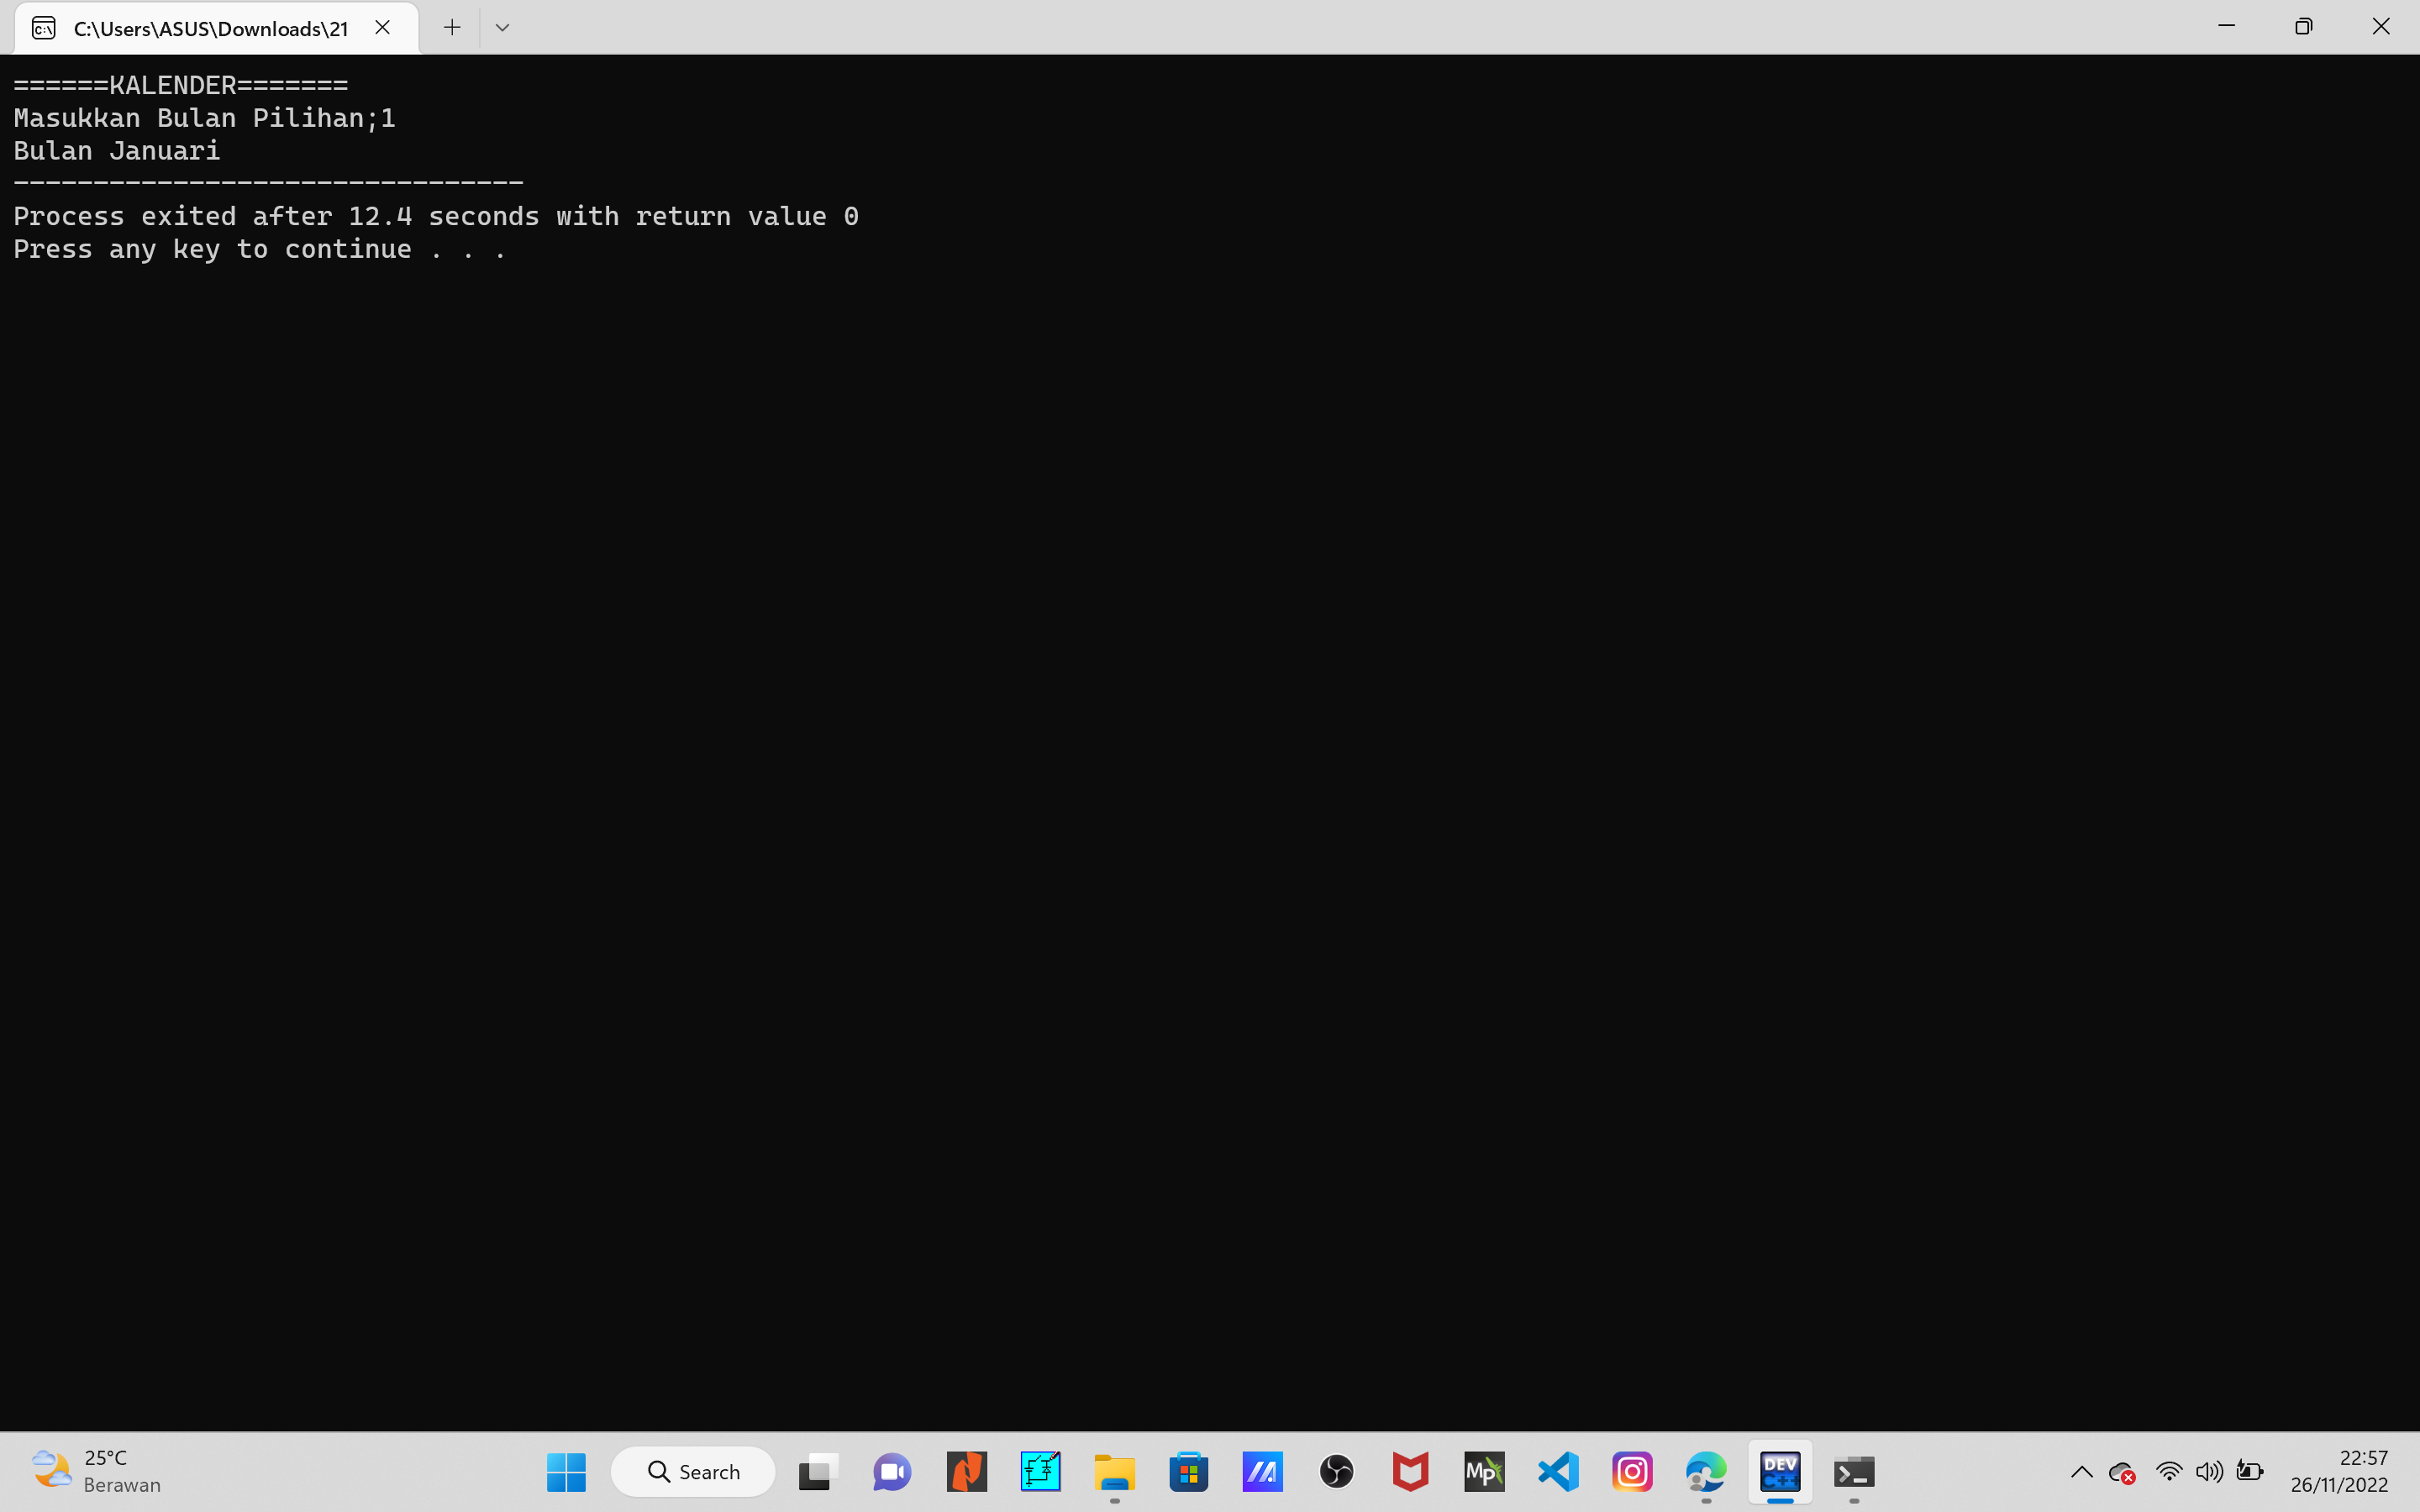This screenshot has height=1512, width=2420.
Task: Launch Microsoft Edge browser
Action: 1706,1471
